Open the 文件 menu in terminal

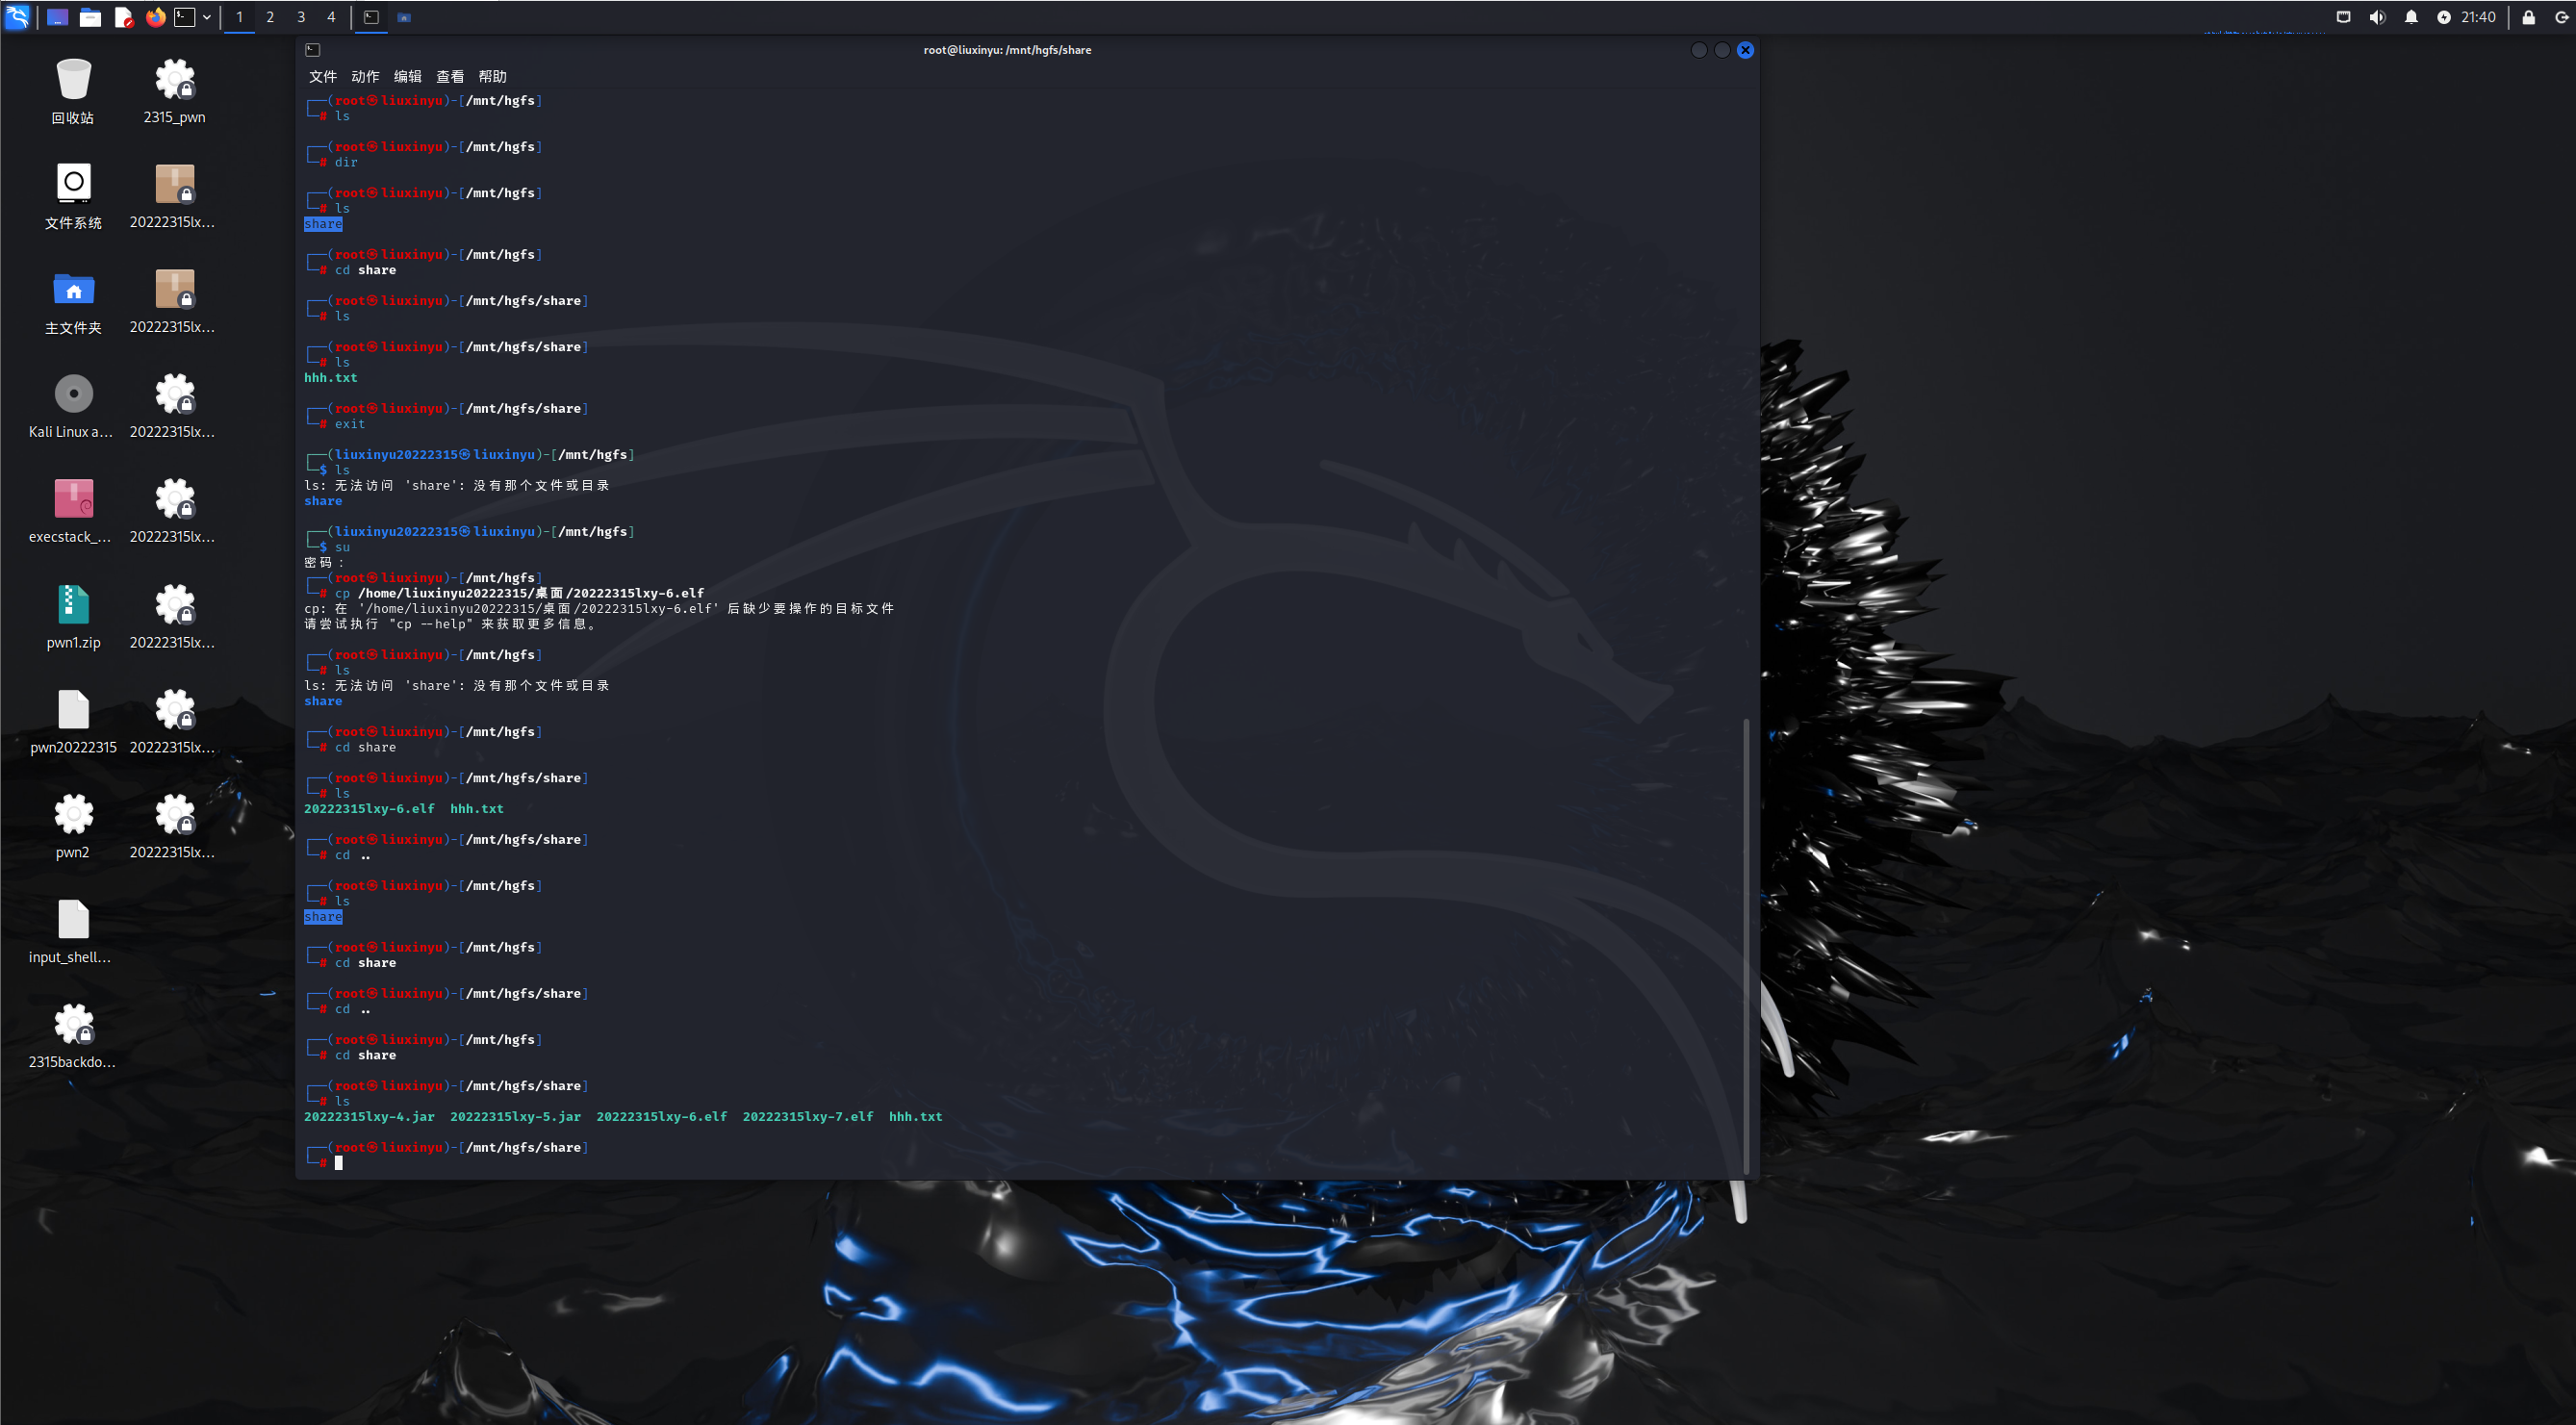tap(322, 77)
